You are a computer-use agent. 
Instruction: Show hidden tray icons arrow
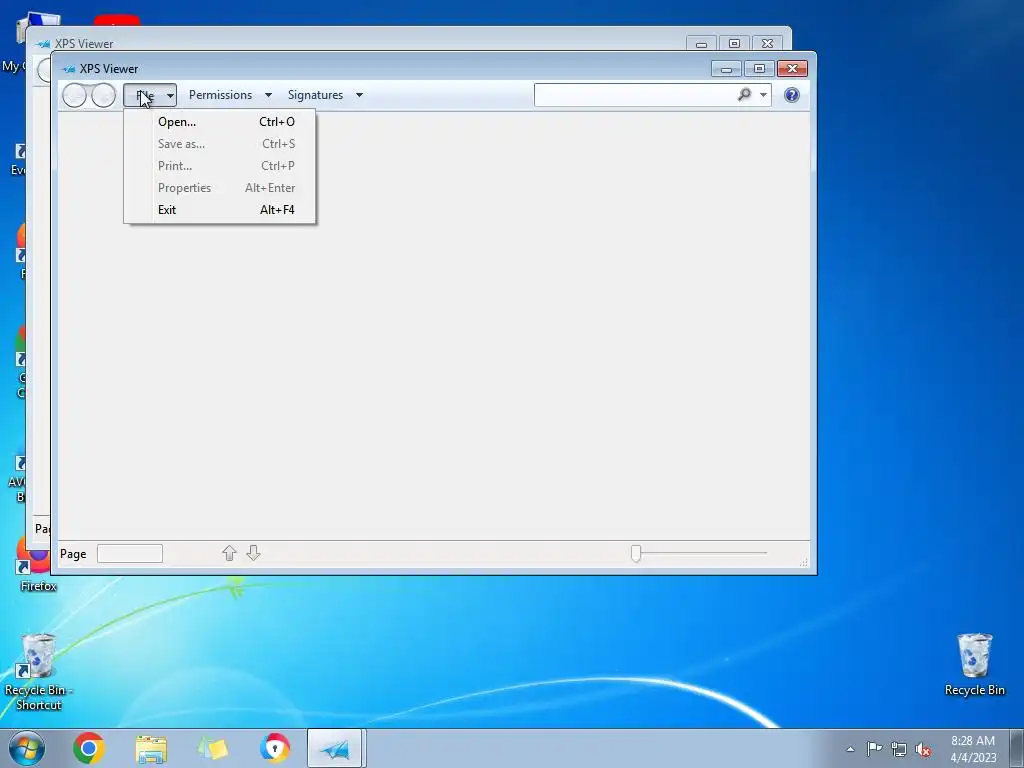coord(850,749)
